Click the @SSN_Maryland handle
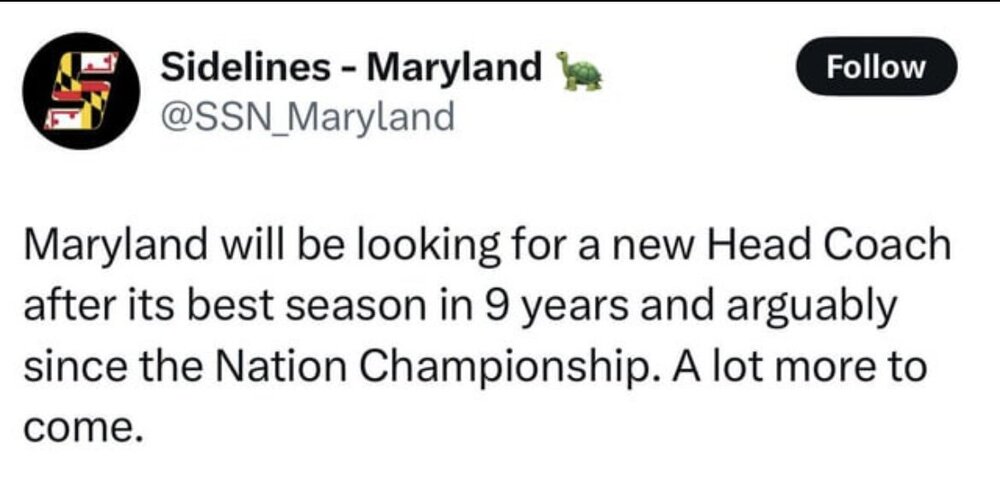 [x=307, y=117]
